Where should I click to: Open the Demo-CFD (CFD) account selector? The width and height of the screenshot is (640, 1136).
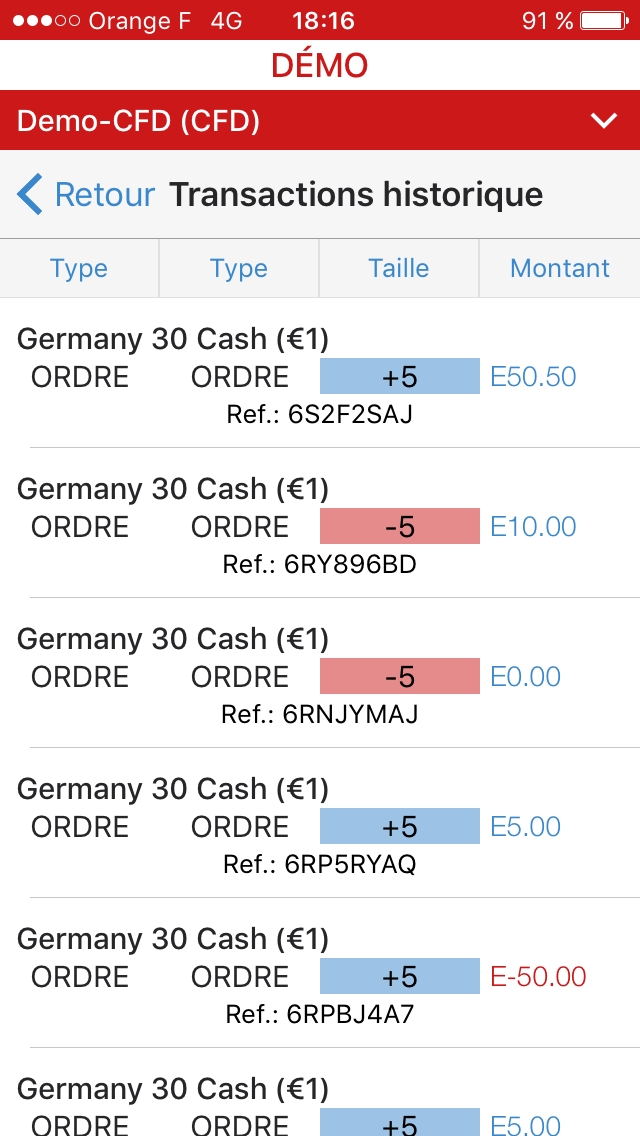(140, 121)
